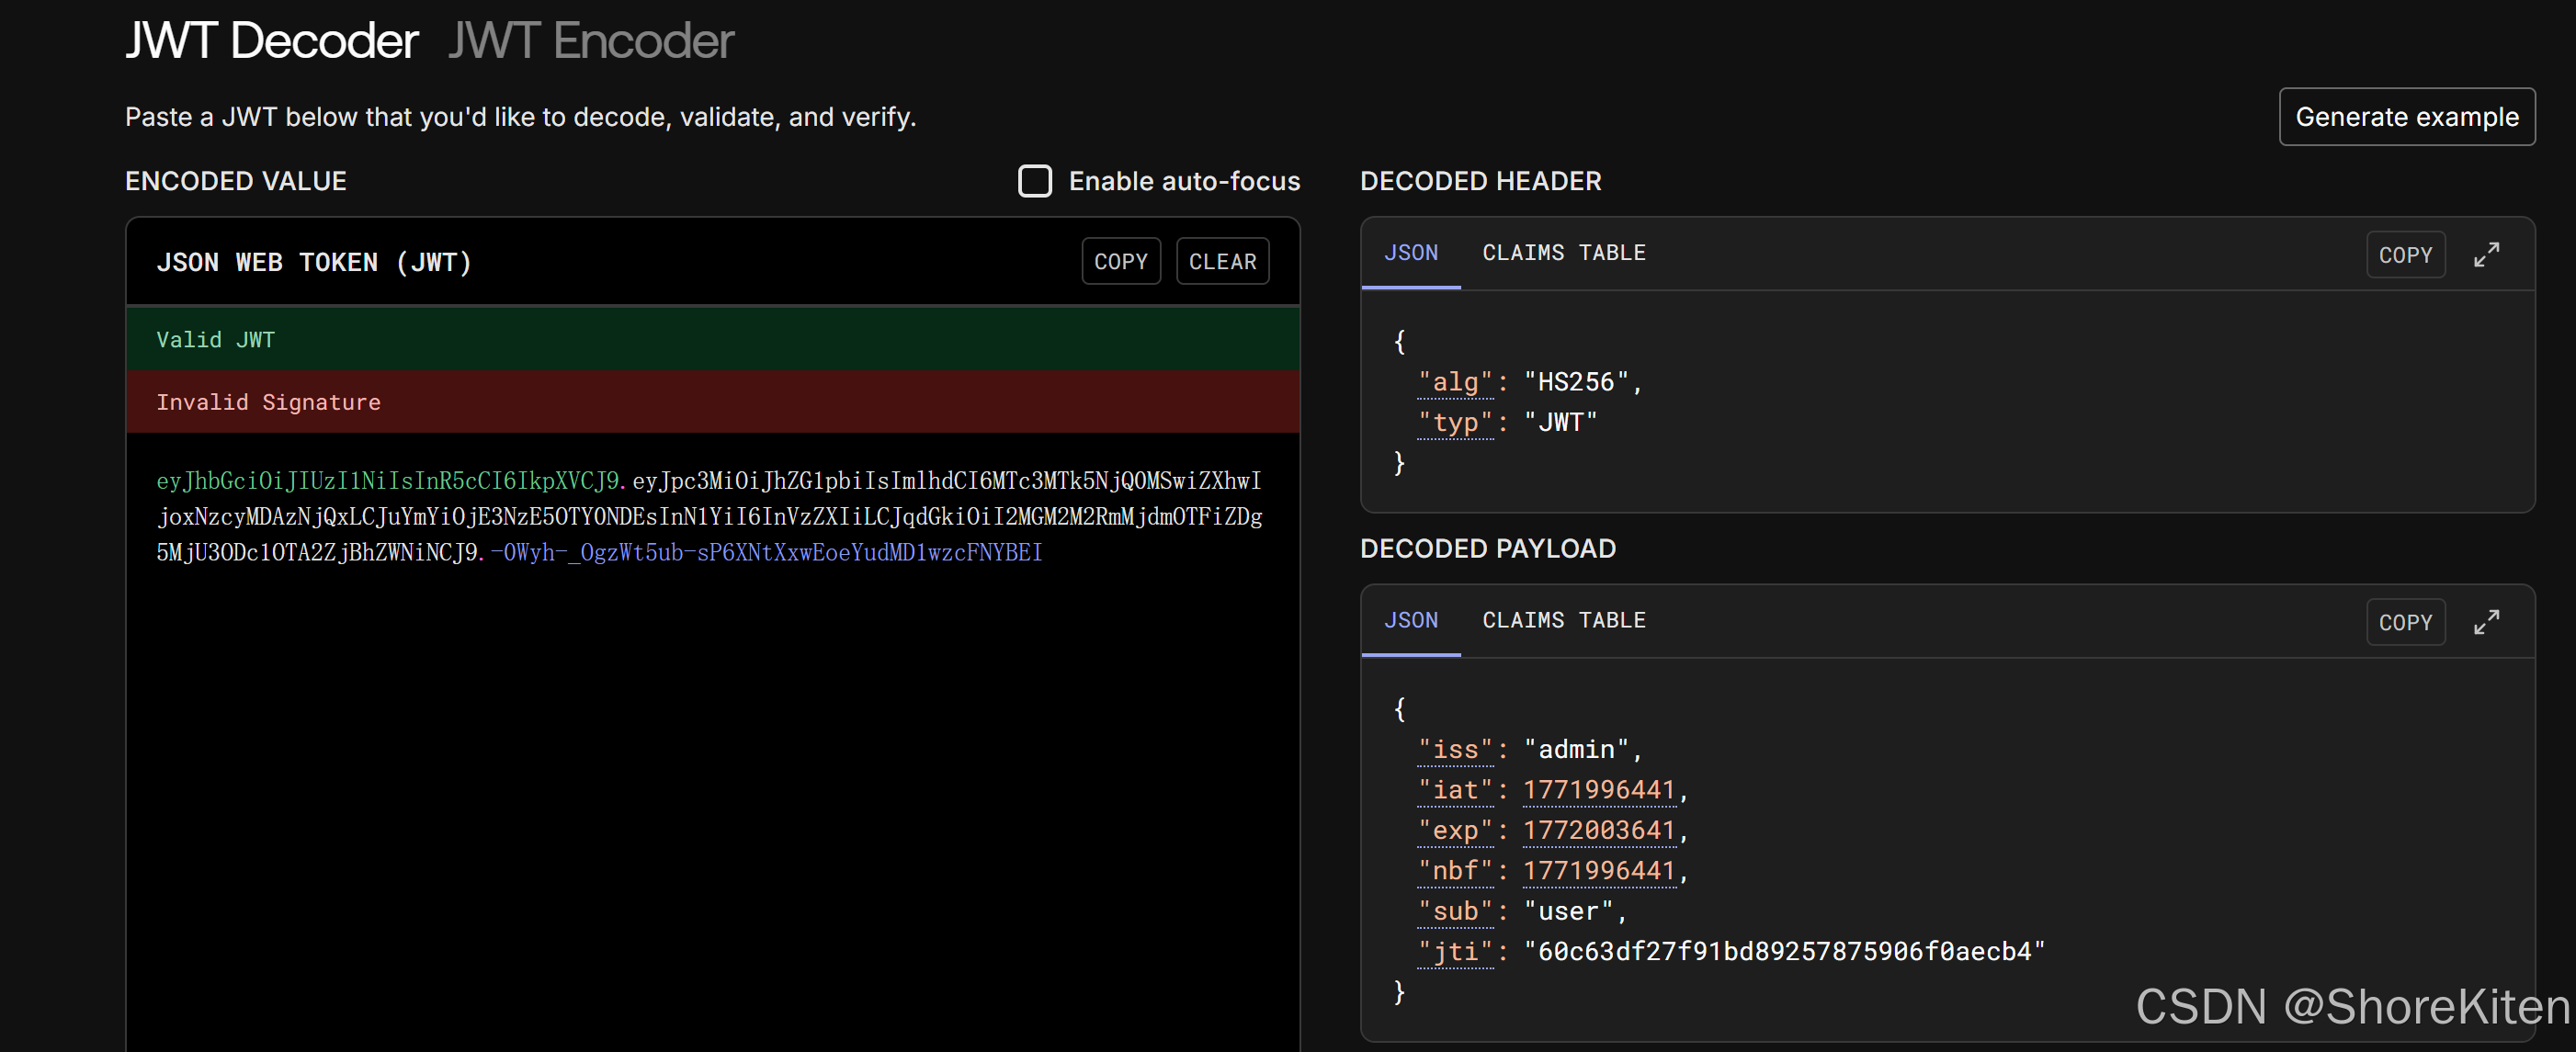Open Claims Table in decoded header
This screenshot has width=2576, height=1052.
pos(1563,253)
